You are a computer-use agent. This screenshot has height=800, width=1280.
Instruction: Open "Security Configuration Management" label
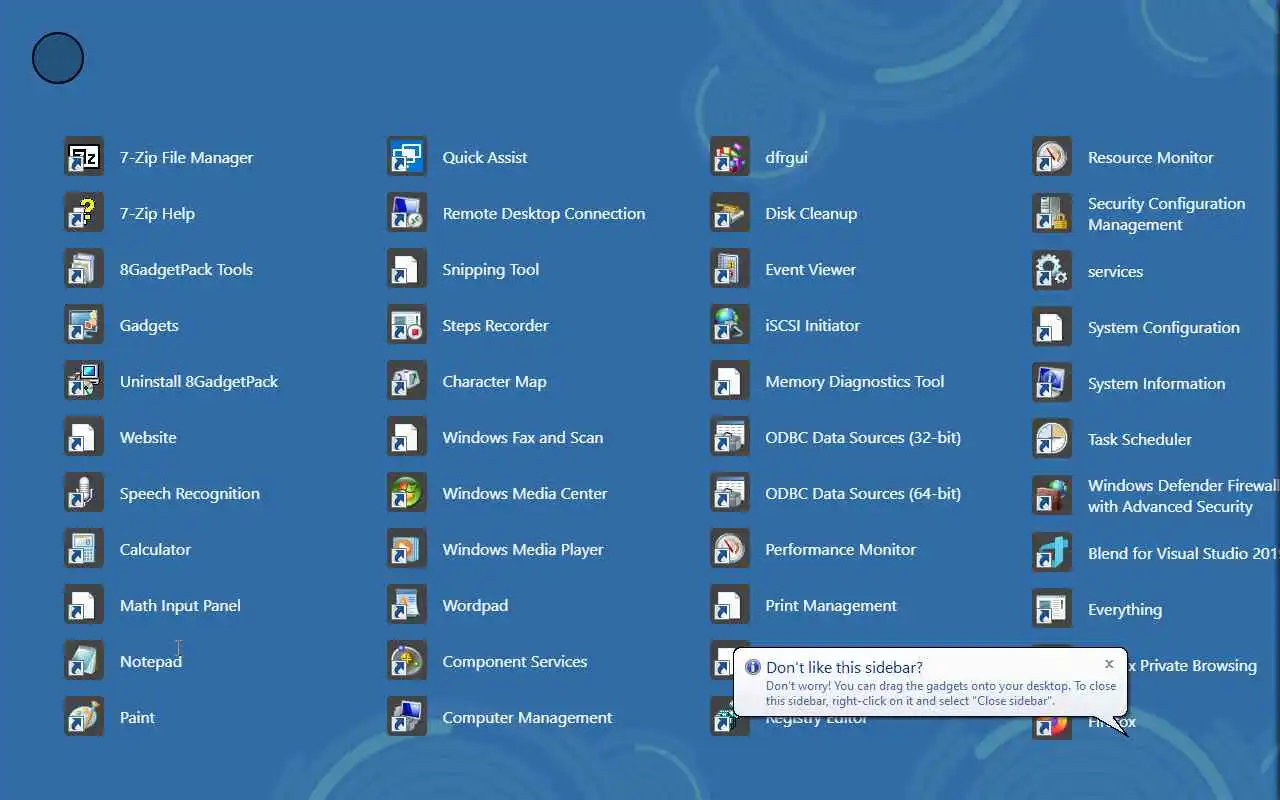(x=1167, y=214)
